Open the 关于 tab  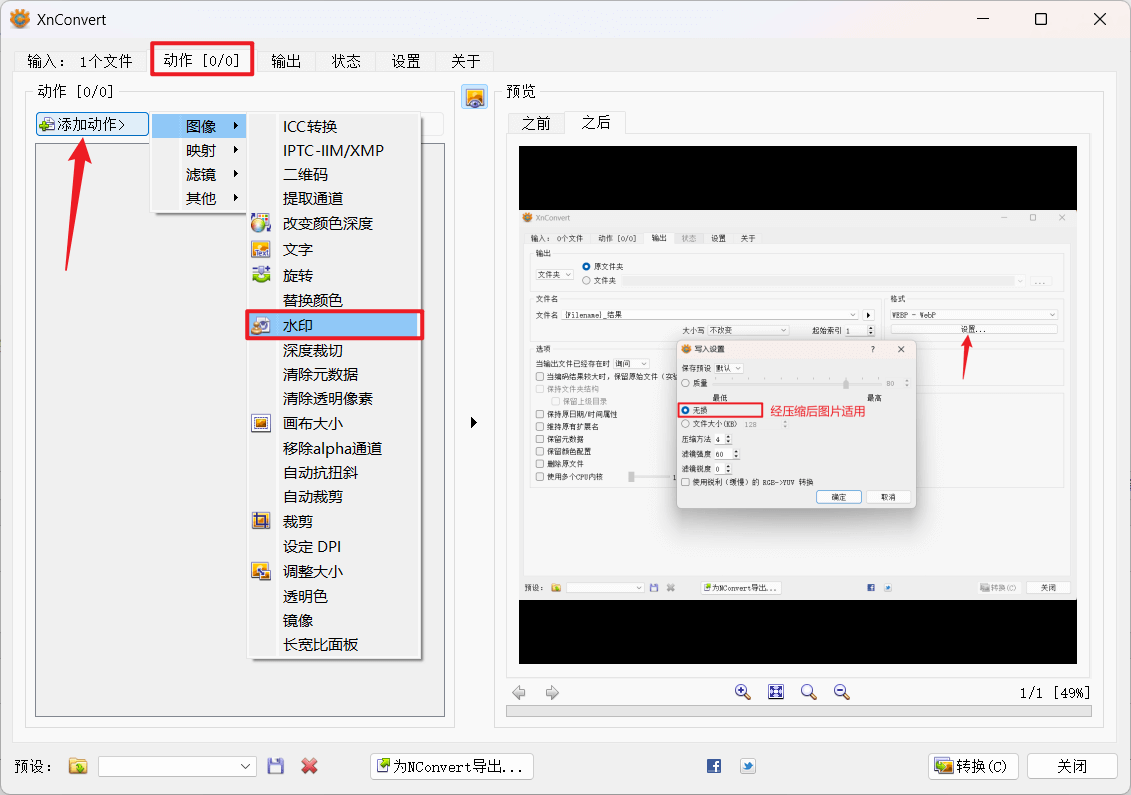[x=465, y=61]
